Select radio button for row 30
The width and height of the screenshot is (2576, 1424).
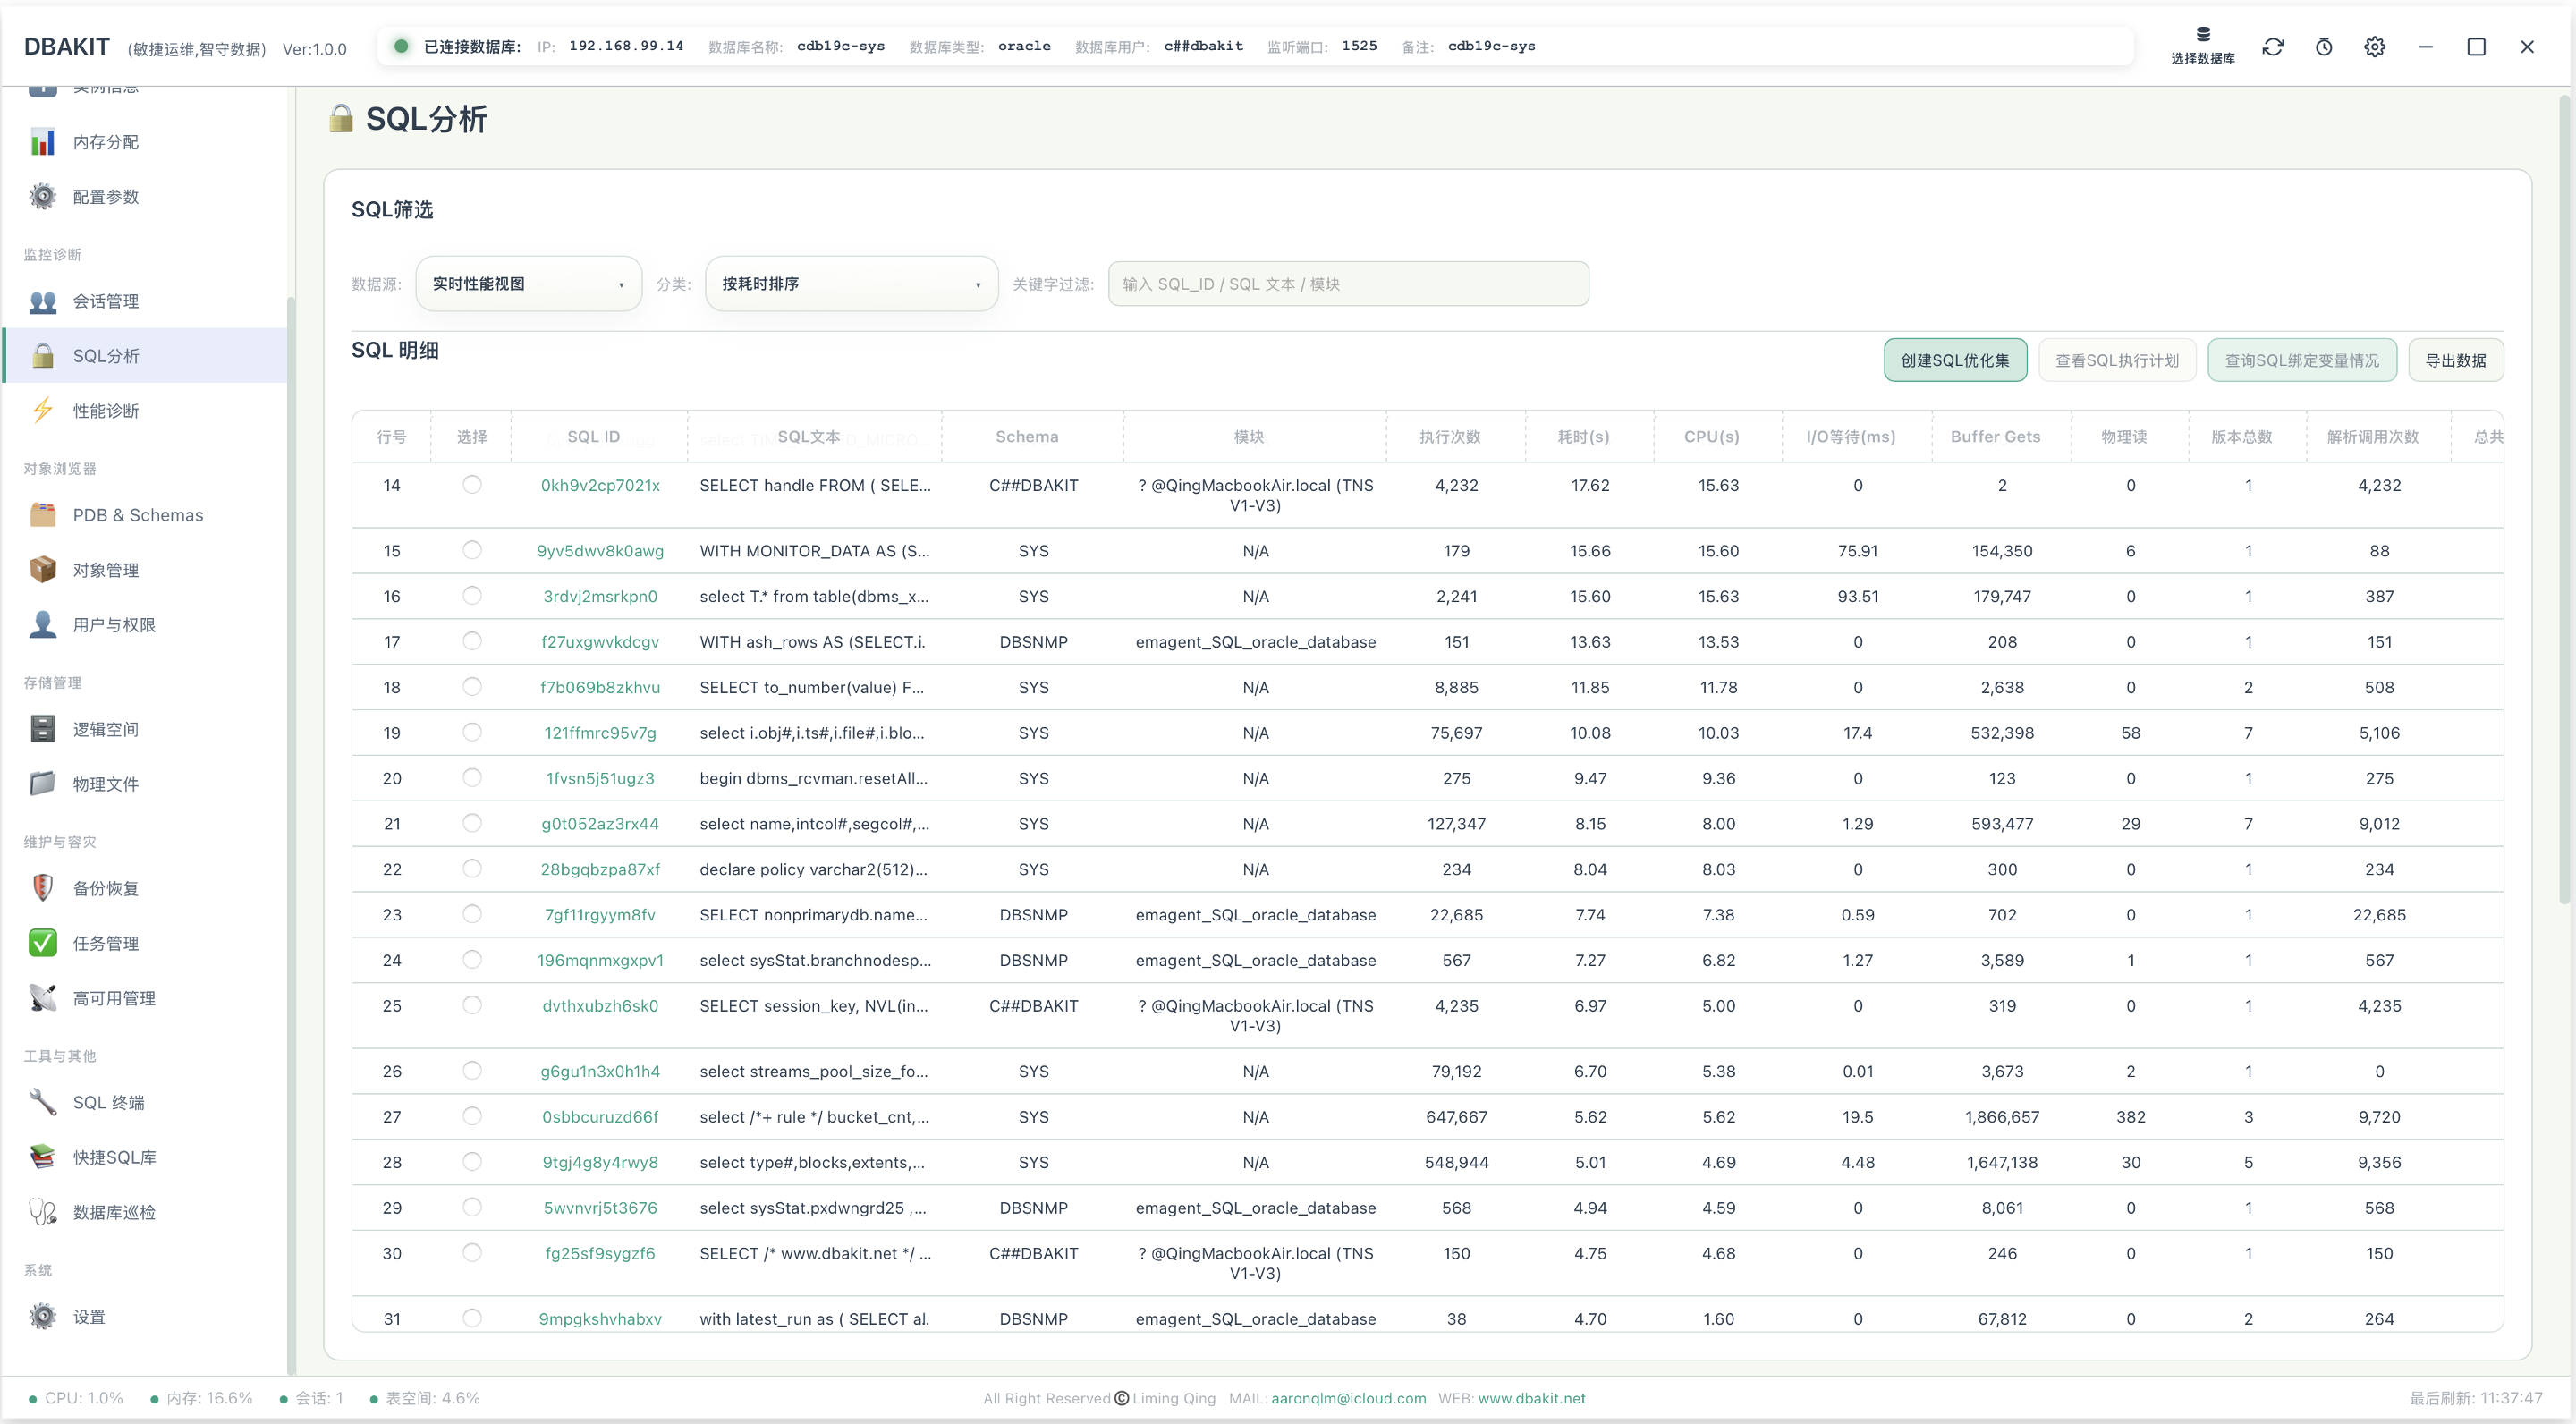tap(472, 1253)
